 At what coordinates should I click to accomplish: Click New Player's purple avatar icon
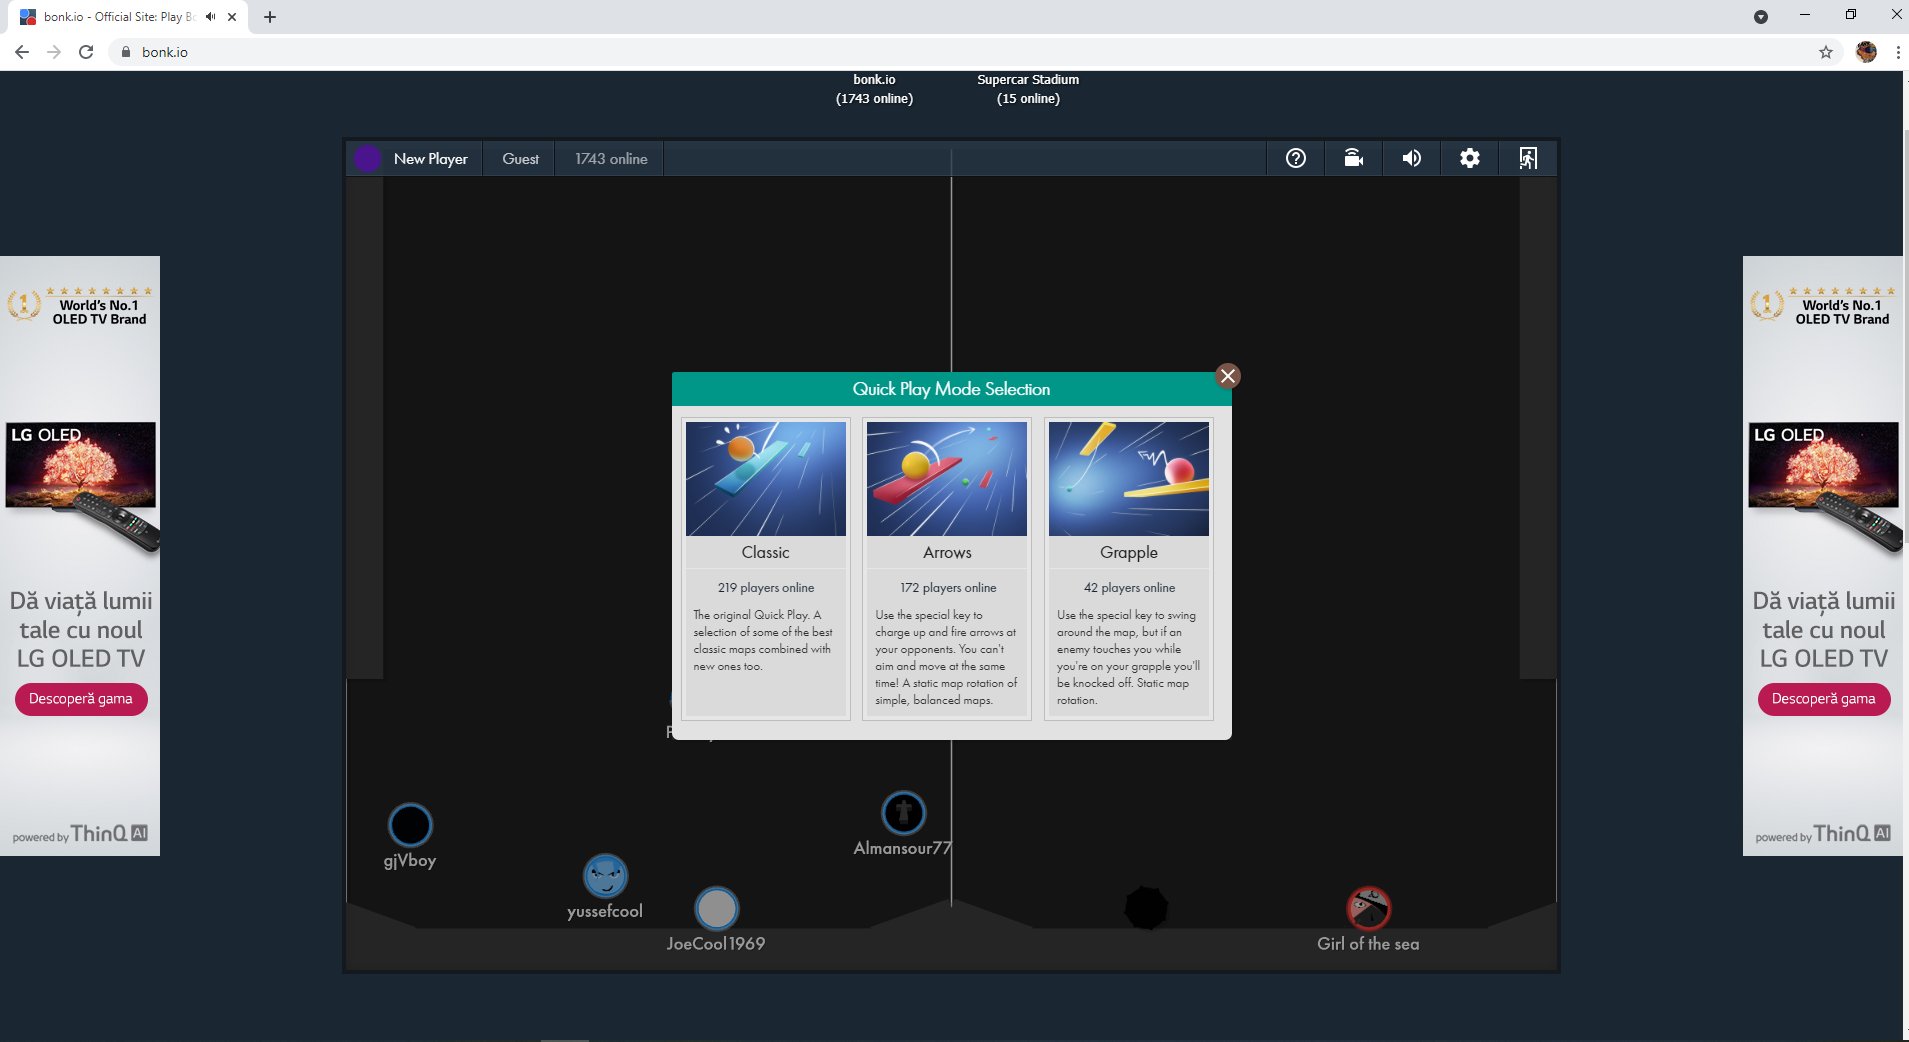coord(367,158)
